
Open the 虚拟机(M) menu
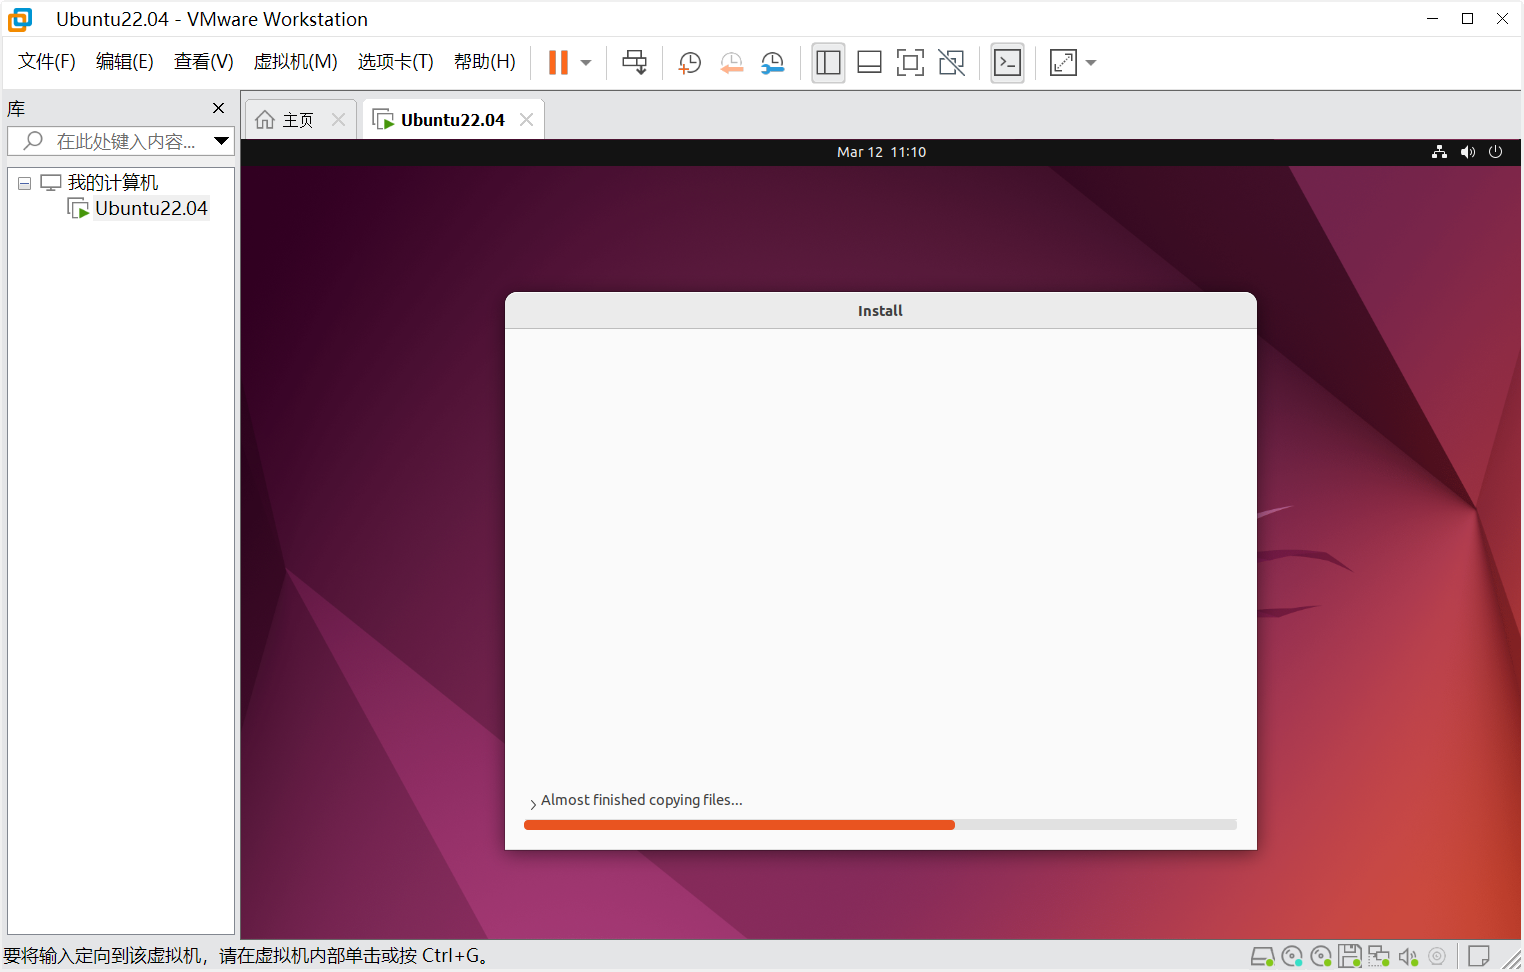click(x=295, y=62)
